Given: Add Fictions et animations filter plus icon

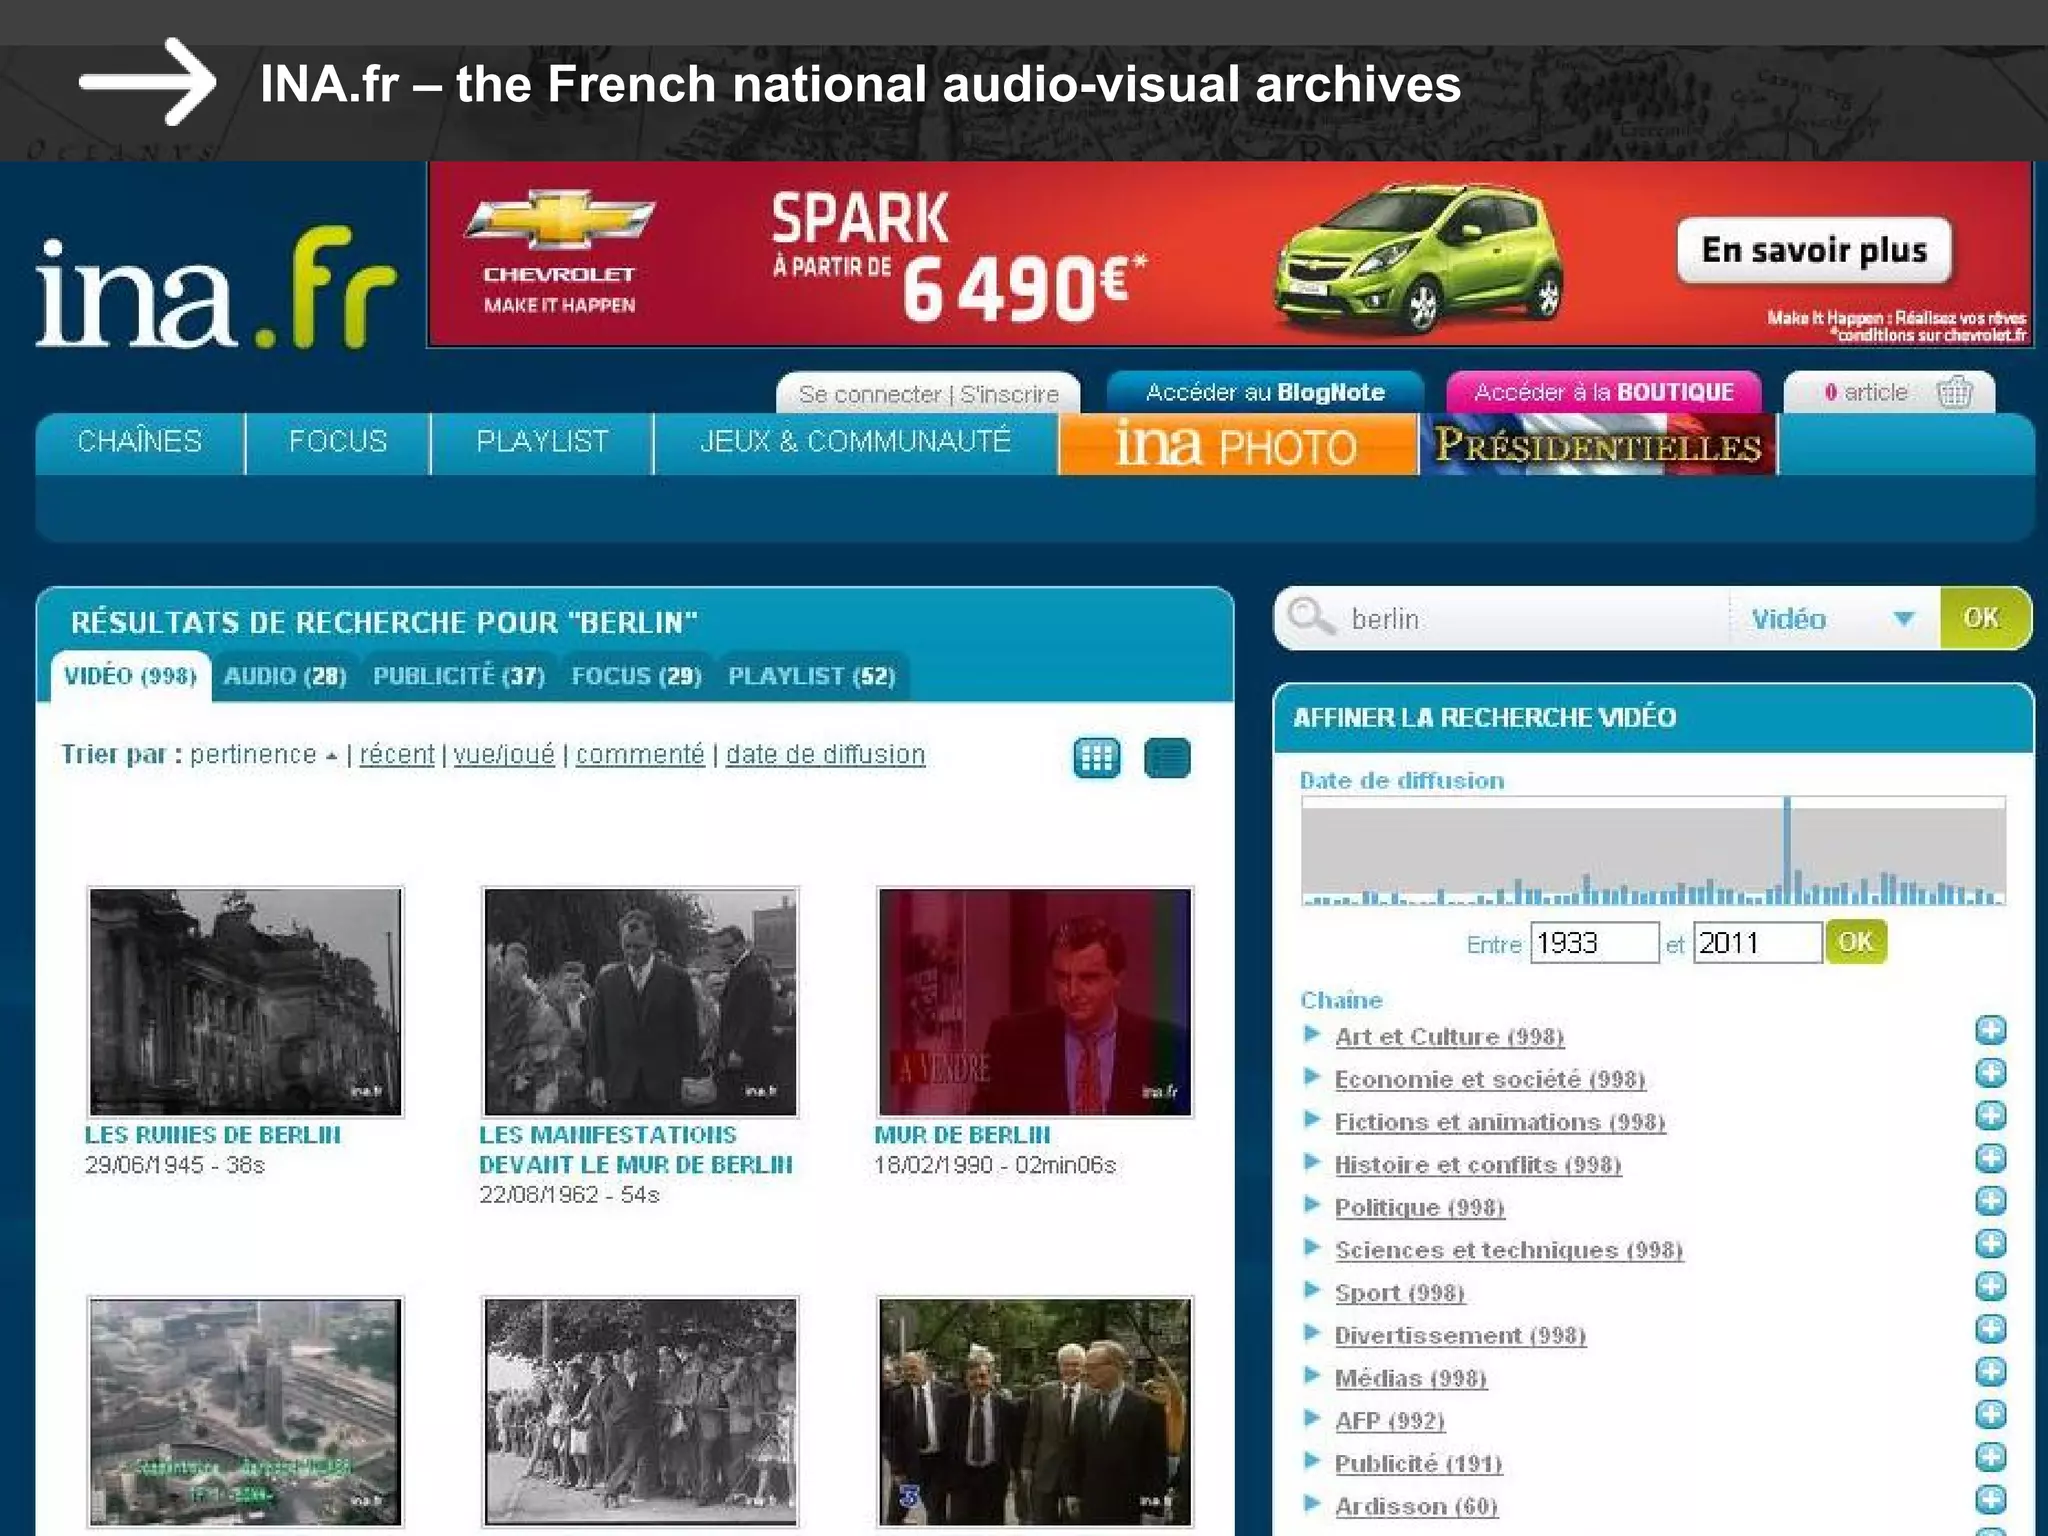Looking at the screenshot, I should pos(1990,1115).
